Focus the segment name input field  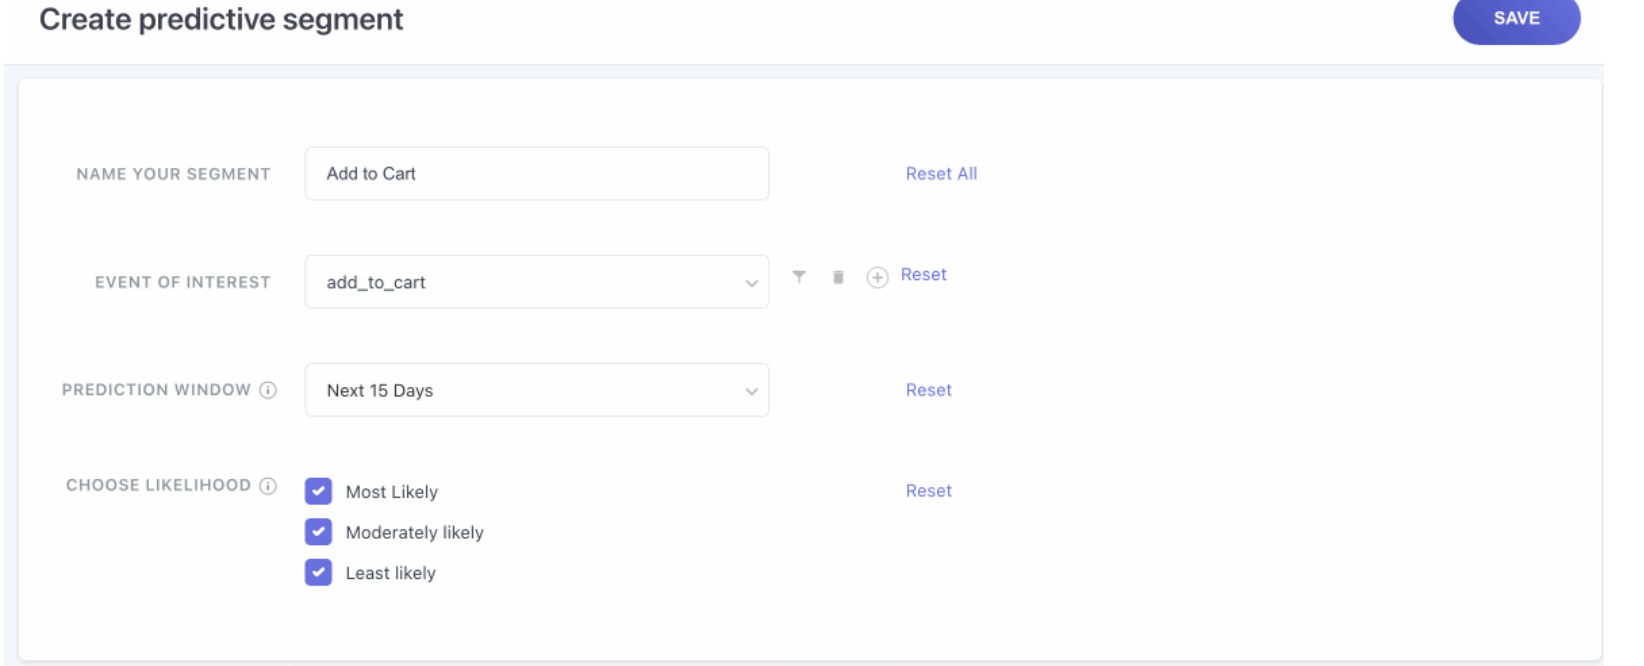pyautogui.click(x=537, y=174)
